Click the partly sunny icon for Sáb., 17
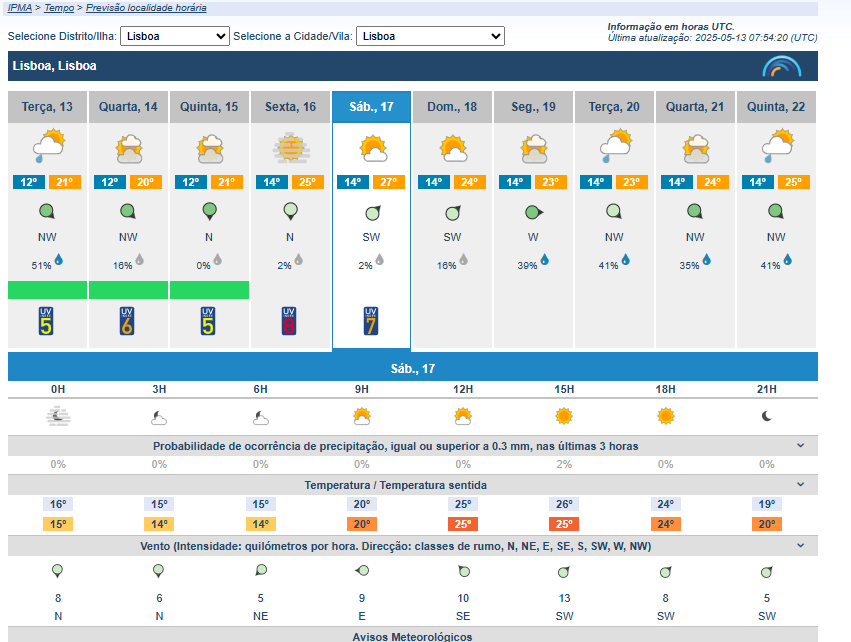This screenshot has width=851, height=642. click(373, 149)
